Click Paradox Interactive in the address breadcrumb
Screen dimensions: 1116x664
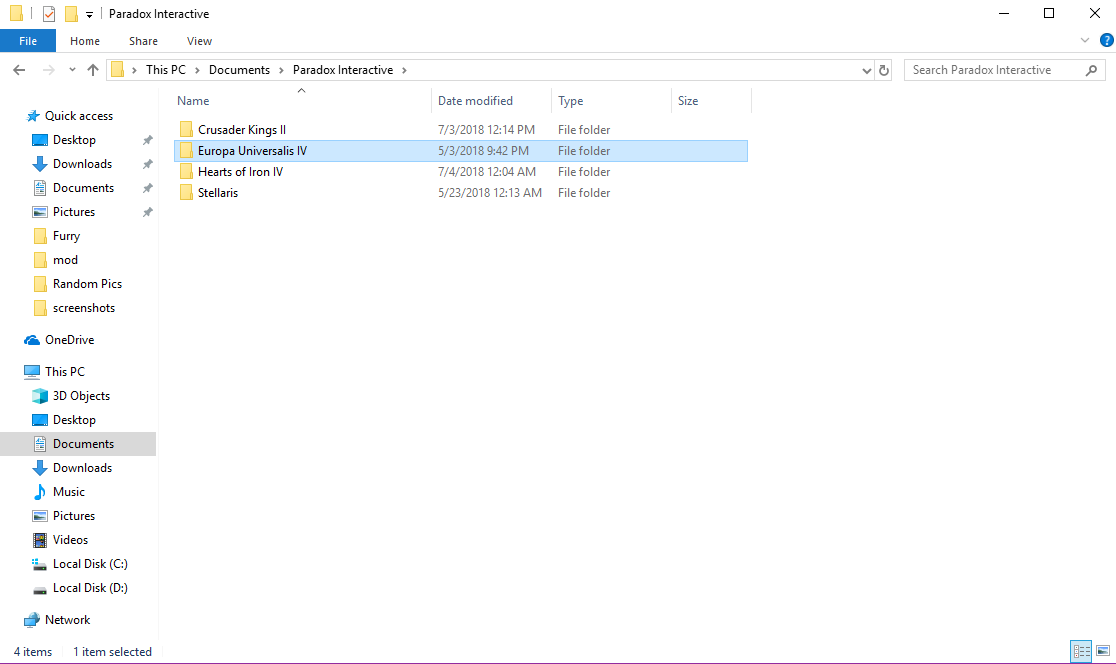tap(343, 70)
